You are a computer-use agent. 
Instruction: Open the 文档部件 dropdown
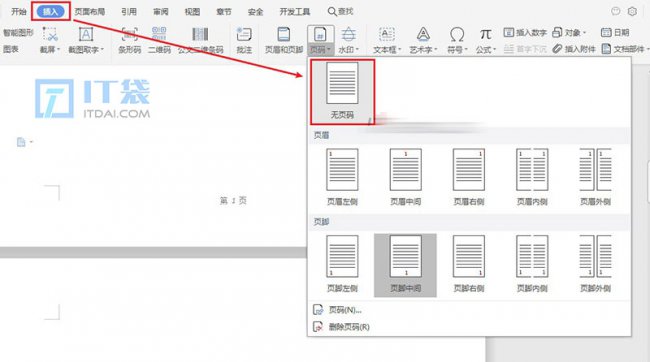point(626,49)
